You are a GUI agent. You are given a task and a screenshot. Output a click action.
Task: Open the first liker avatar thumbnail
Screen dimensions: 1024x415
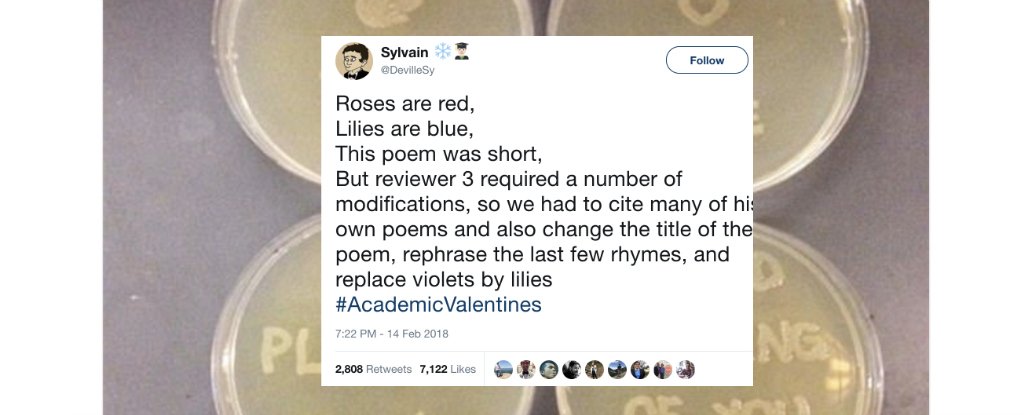[x=504, y=370]
